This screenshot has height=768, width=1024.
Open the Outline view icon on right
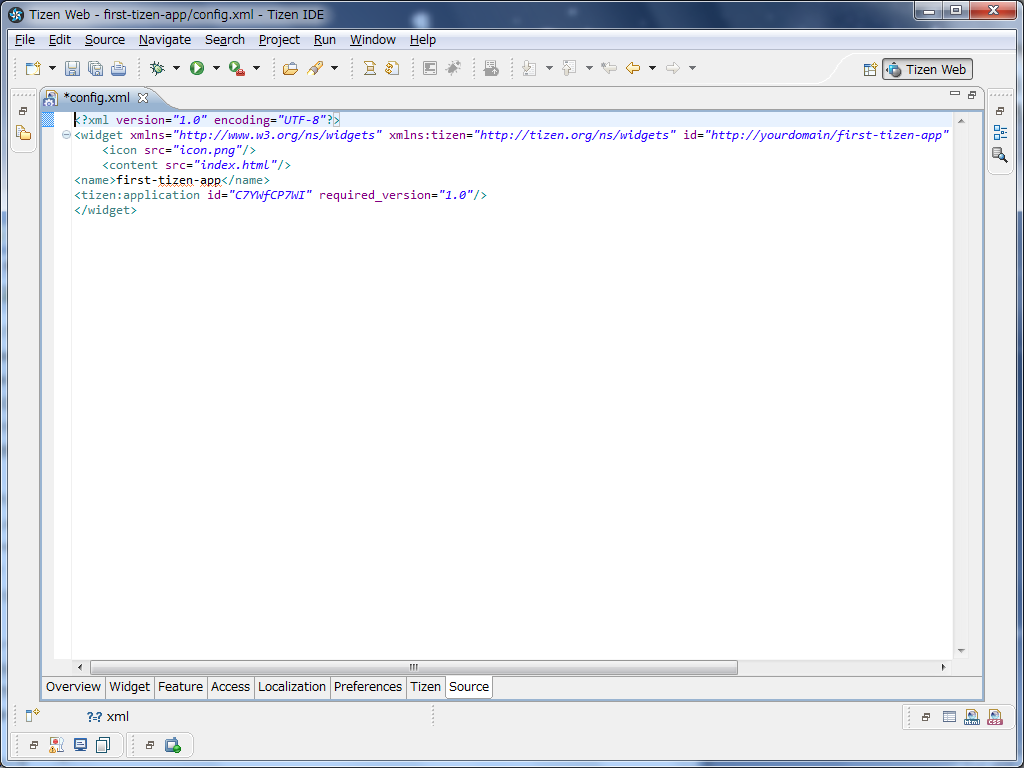pos(1000,133)
